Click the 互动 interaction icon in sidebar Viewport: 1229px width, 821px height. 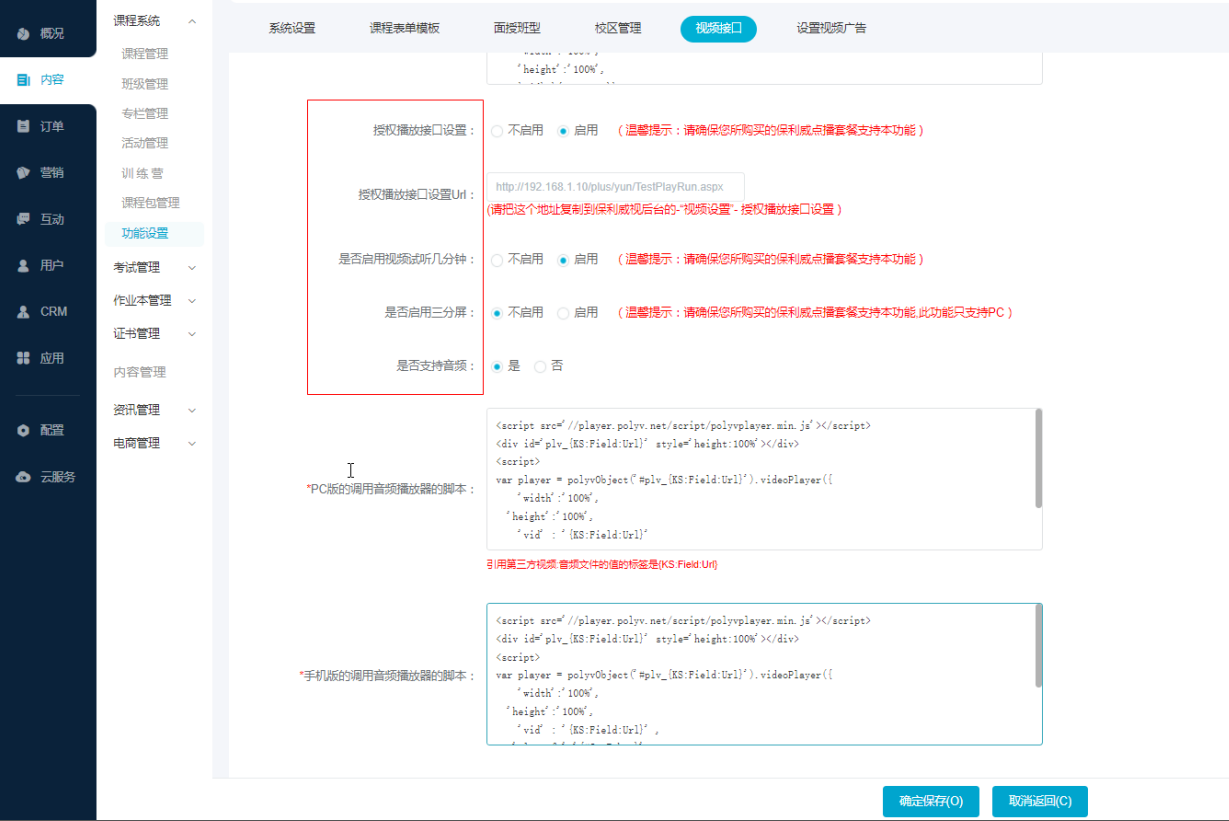click(24, 220)
